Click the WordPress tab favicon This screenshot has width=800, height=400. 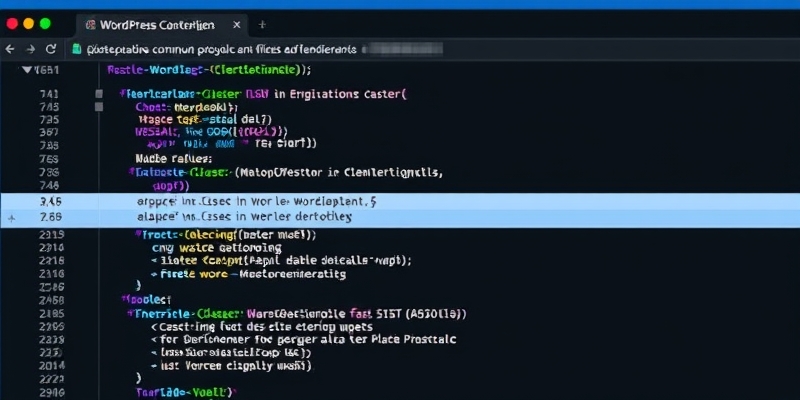click(91, 23)
